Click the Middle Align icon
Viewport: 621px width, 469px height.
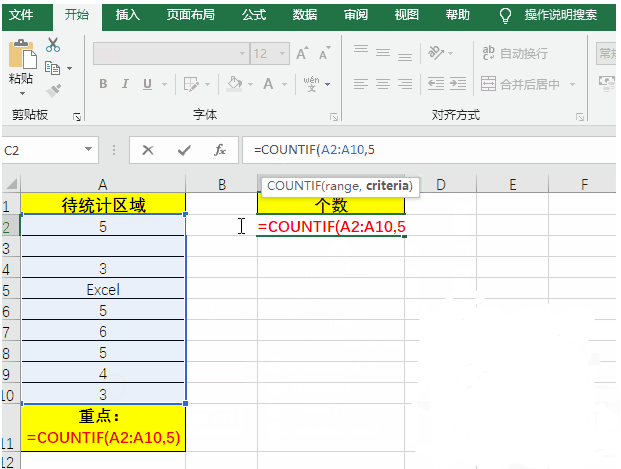tap(383, 53)
